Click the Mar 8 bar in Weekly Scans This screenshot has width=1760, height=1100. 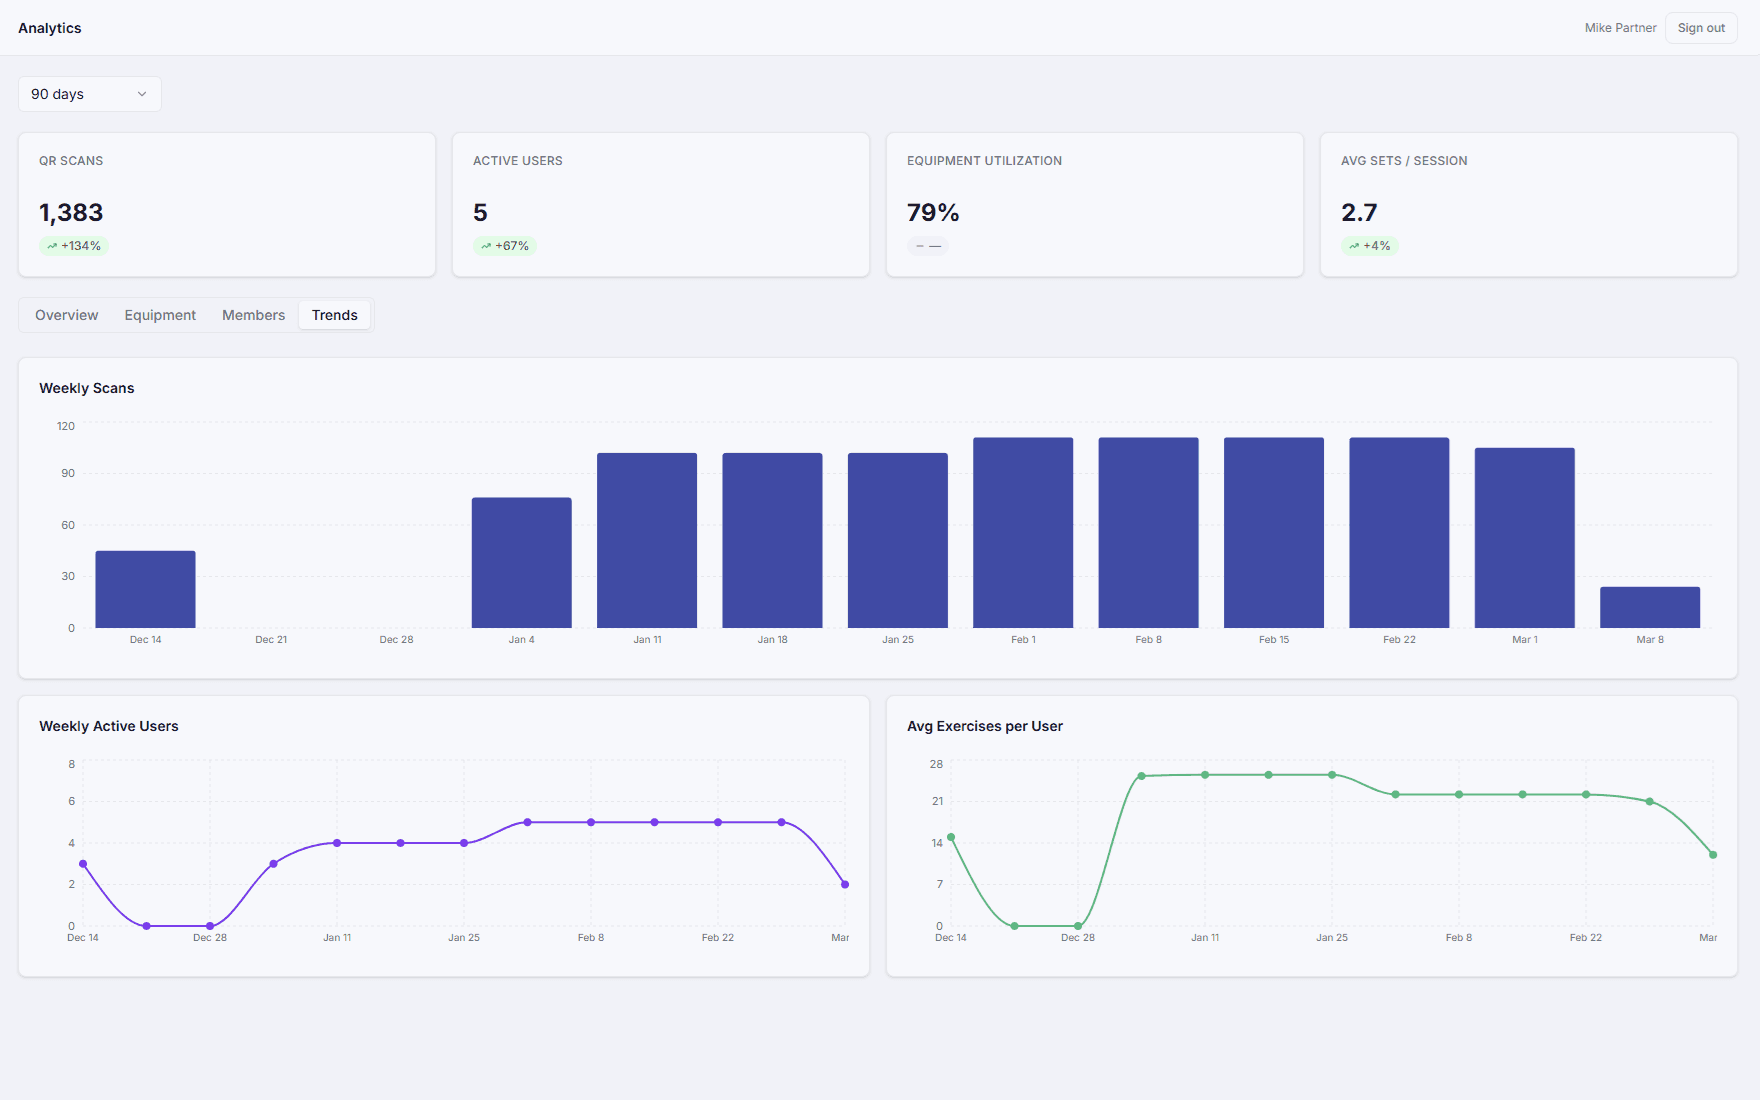pos(1649,607)
